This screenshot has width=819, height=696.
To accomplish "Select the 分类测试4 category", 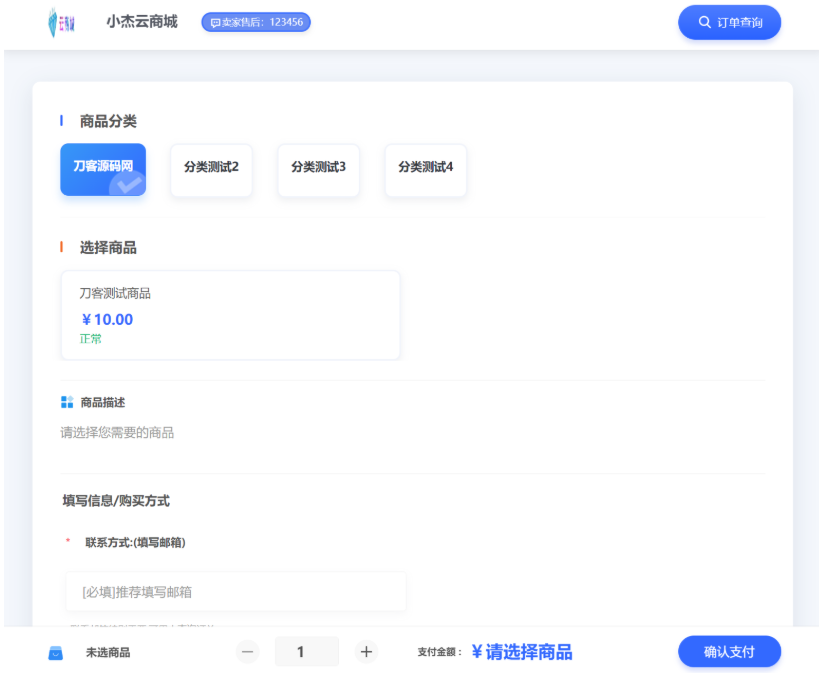I will click(x=425, y=170).
